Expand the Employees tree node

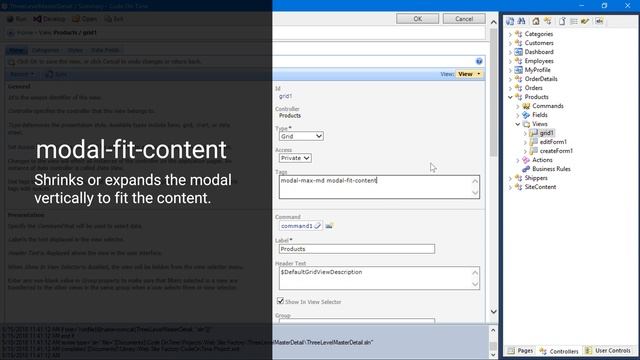510,61
